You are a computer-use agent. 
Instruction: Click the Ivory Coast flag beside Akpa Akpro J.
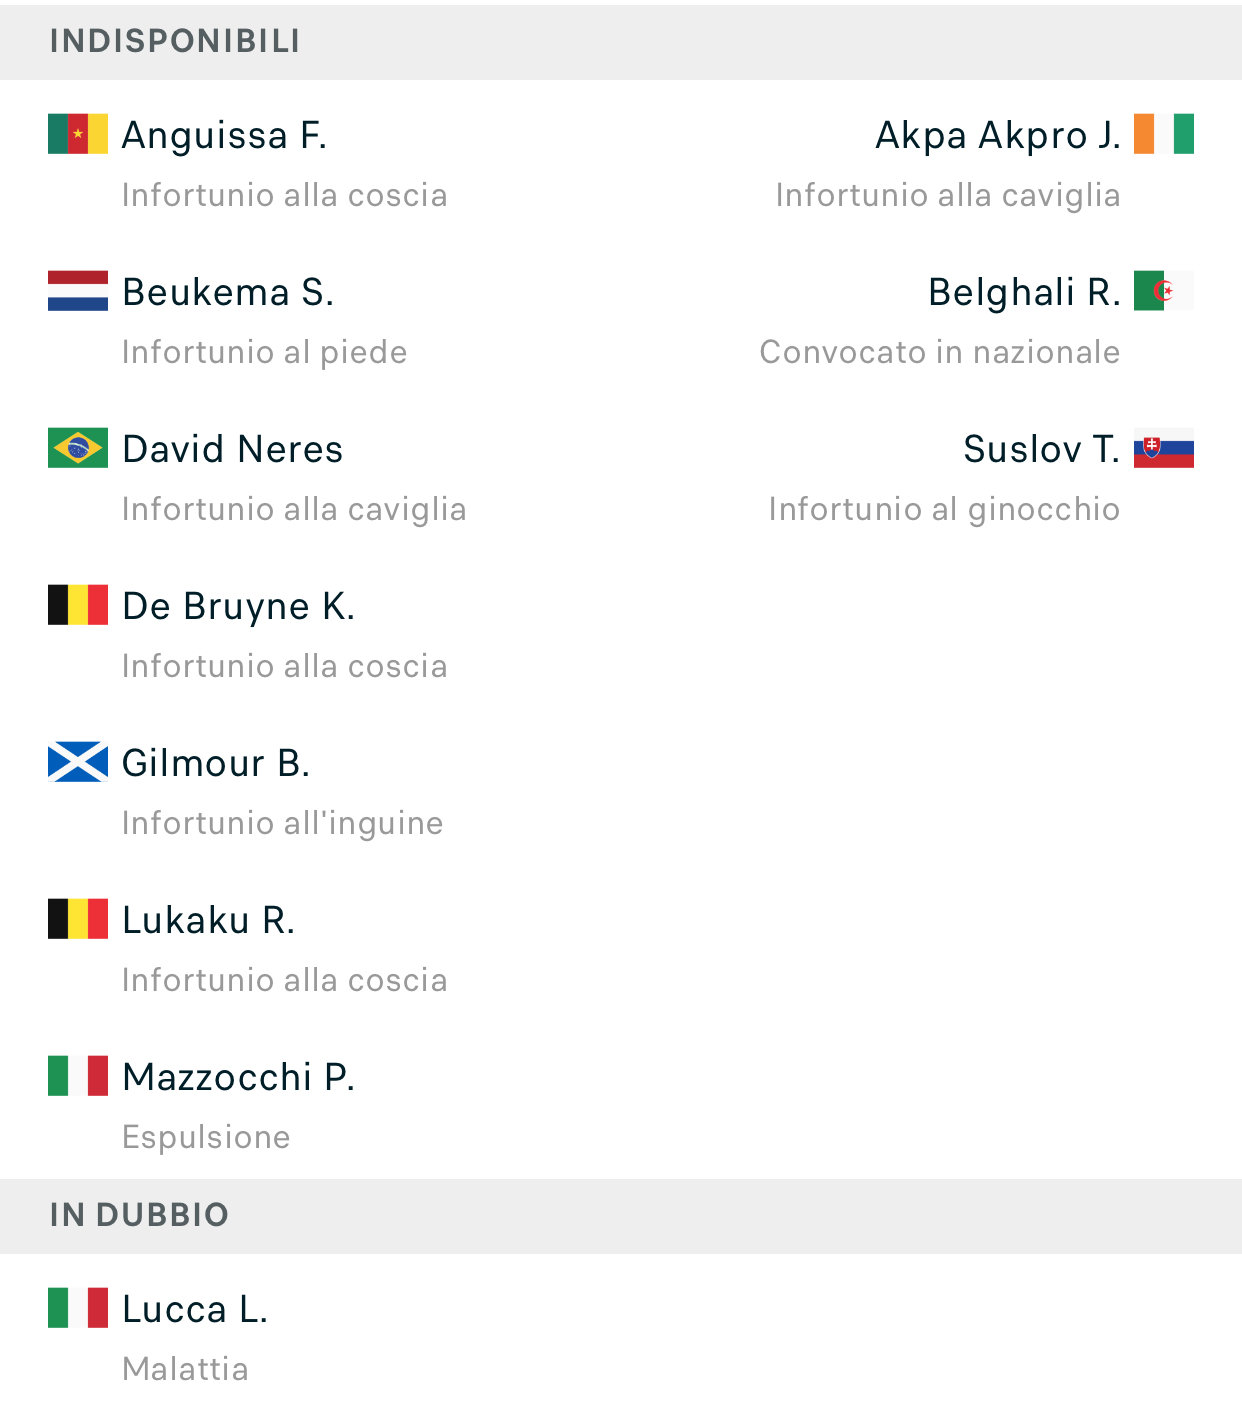click(x=1163, y=134)
